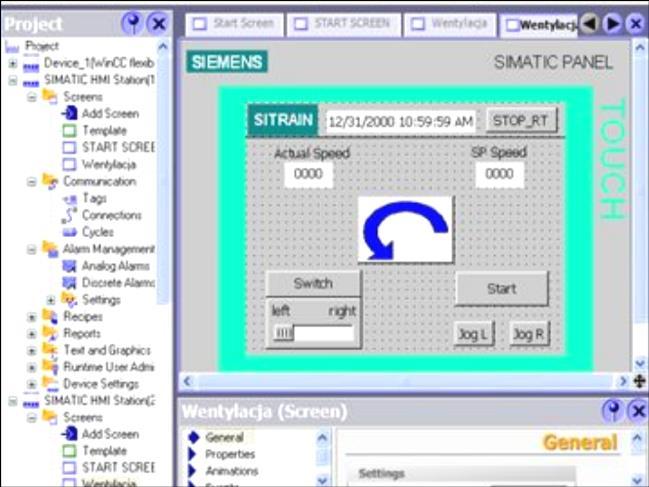Select the SP Speed value field

500,174
